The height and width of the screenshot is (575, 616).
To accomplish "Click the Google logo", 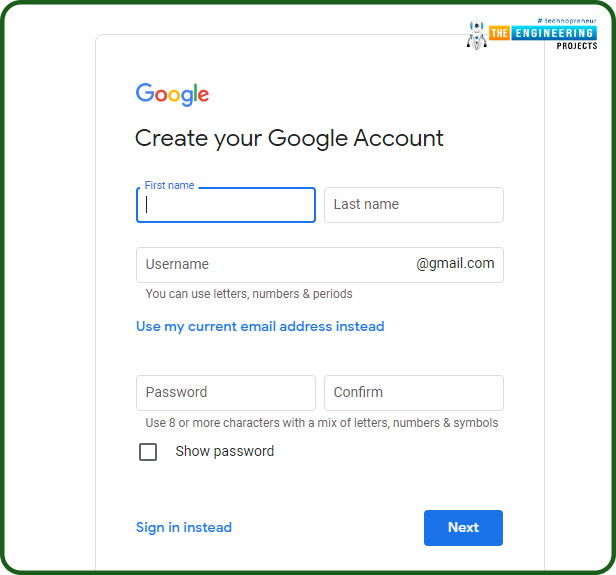I will pyautogui.click(x=172, y=94).
